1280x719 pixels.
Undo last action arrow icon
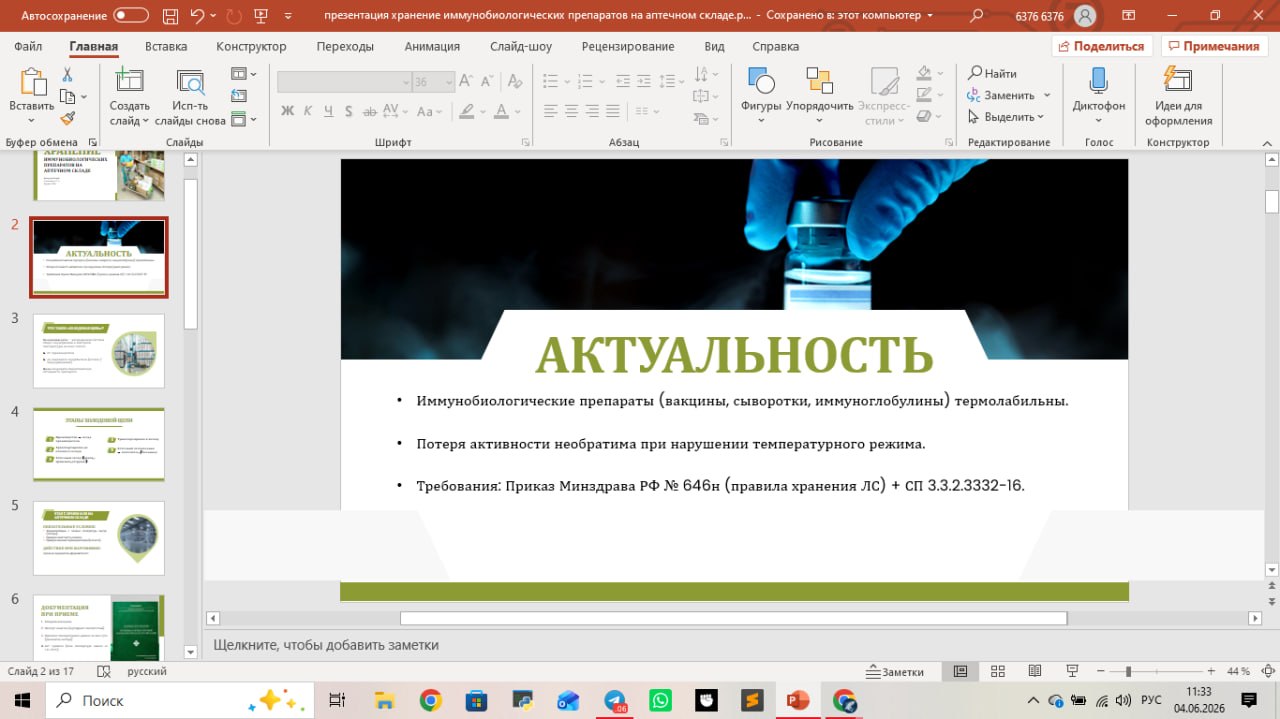coord(198,15)
